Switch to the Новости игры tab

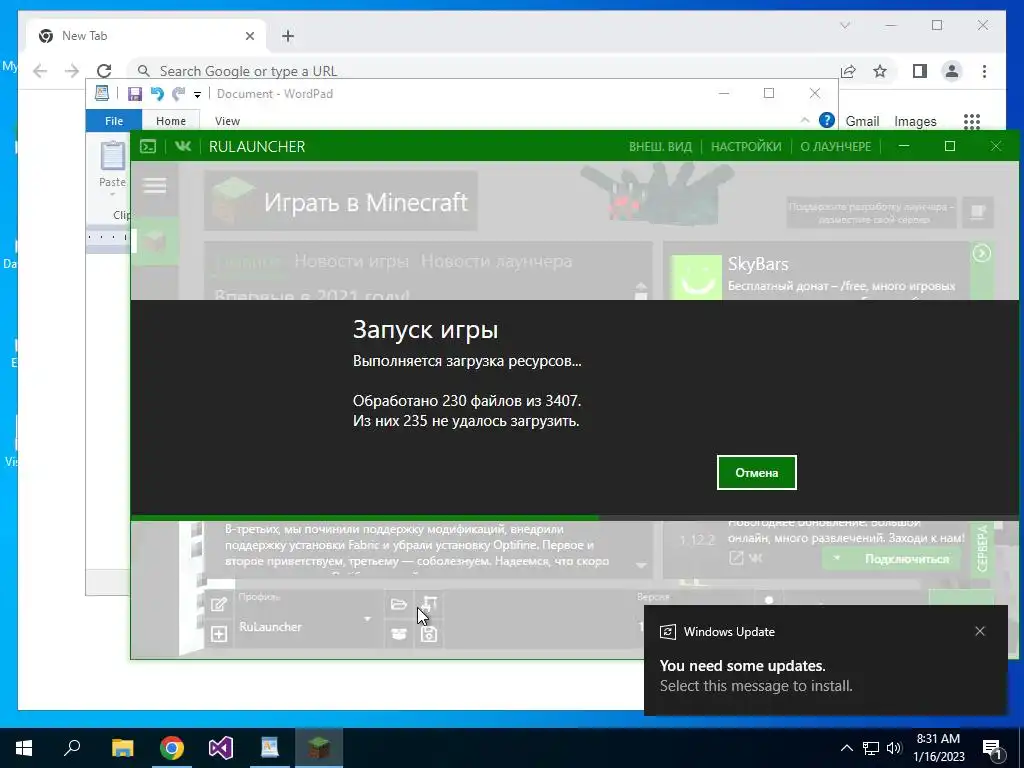(x=351, y=261)
